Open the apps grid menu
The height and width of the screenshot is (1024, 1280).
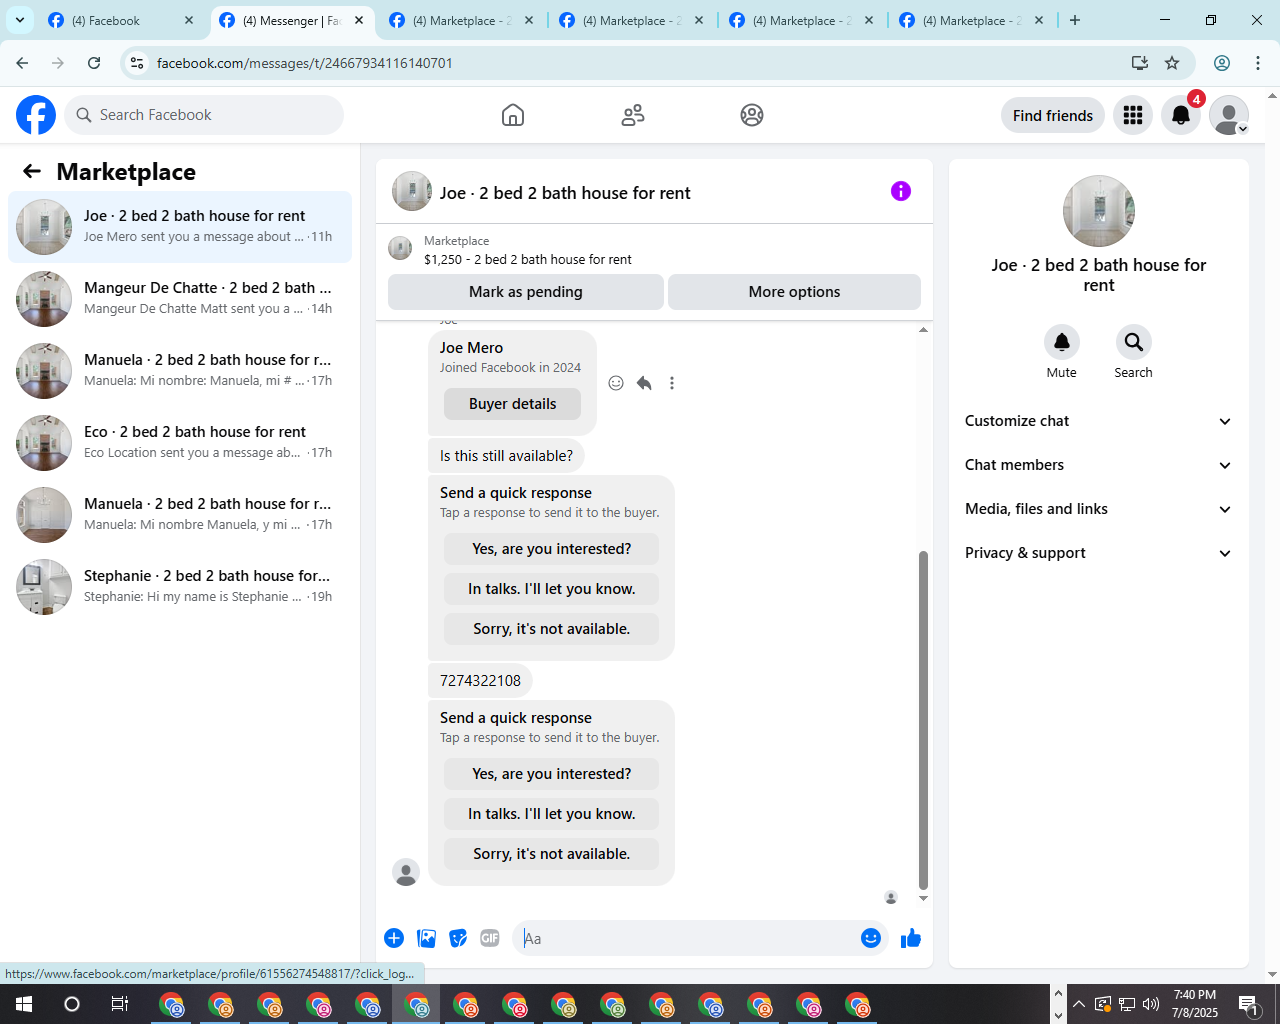(x=1133, y=115)
